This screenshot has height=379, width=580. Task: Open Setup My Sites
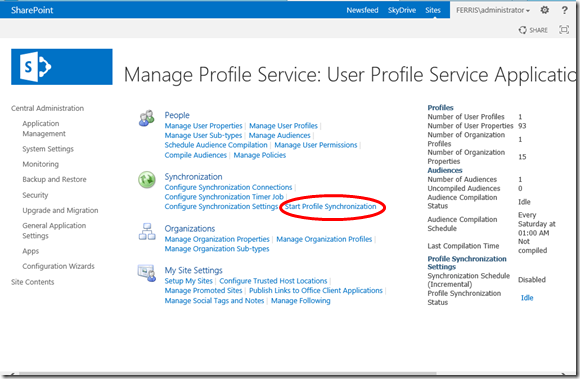coord(189,281)
